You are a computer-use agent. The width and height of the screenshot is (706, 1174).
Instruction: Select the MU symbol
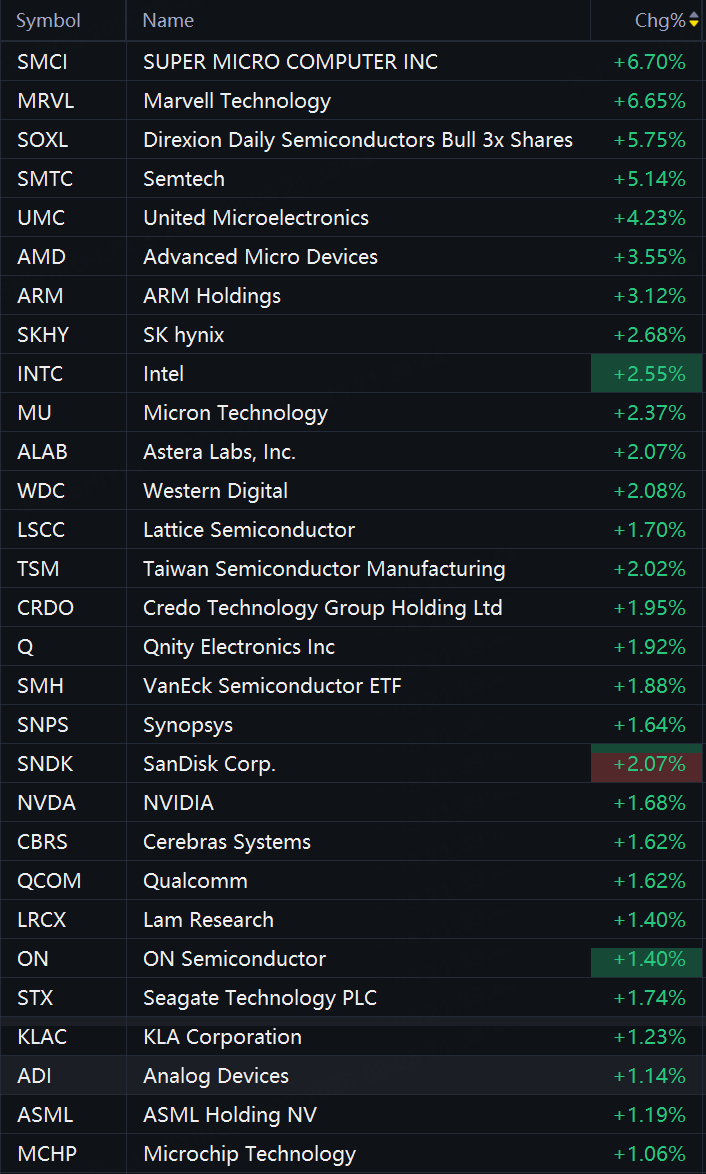[34, 413]
